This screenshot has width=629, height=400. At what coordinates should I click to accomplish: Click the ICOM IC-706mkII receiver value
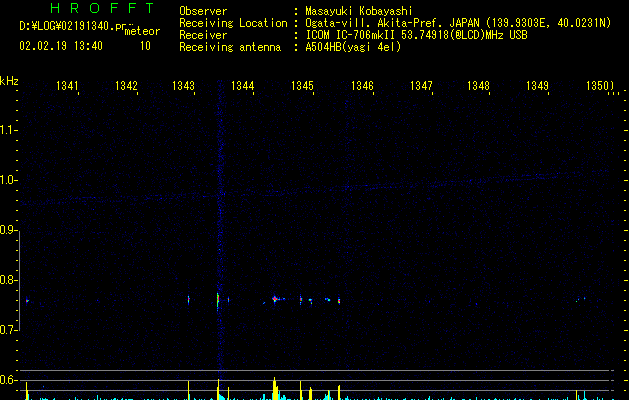pyautogui.click(x=416, y=35)
